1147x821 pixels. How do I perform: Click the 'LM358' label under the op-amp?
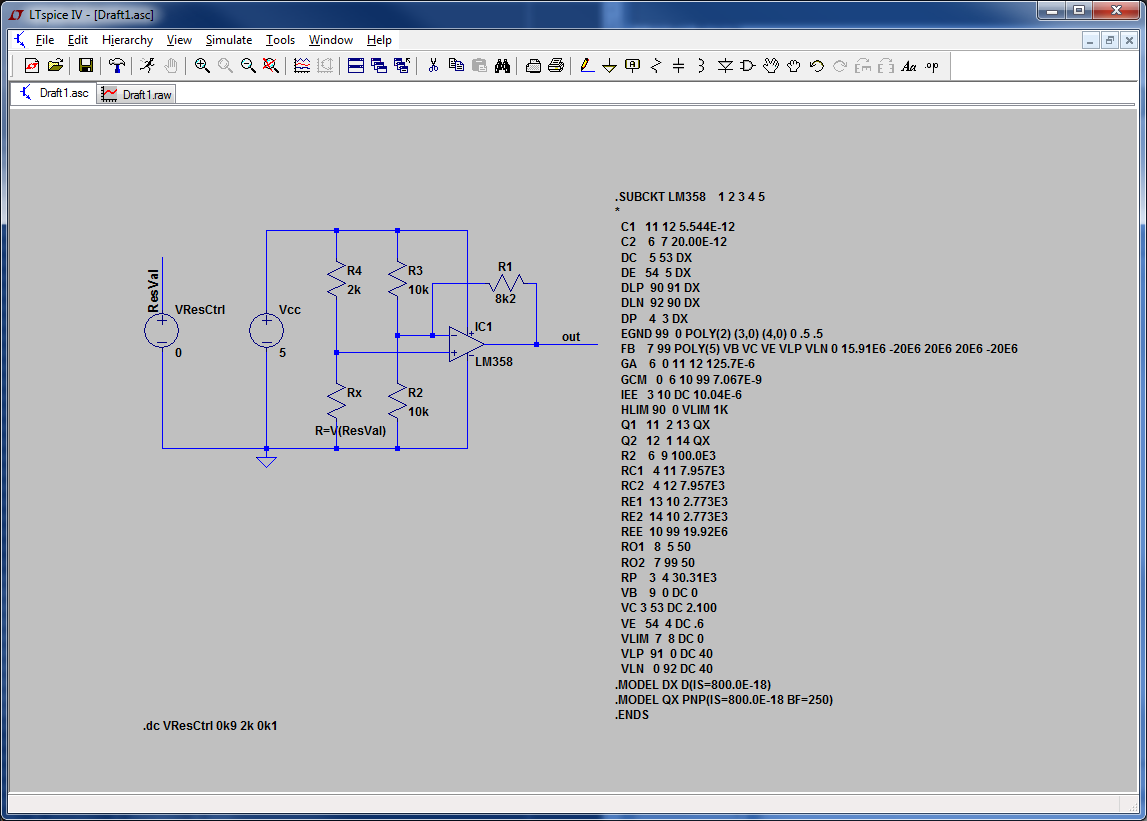point(494,361)
